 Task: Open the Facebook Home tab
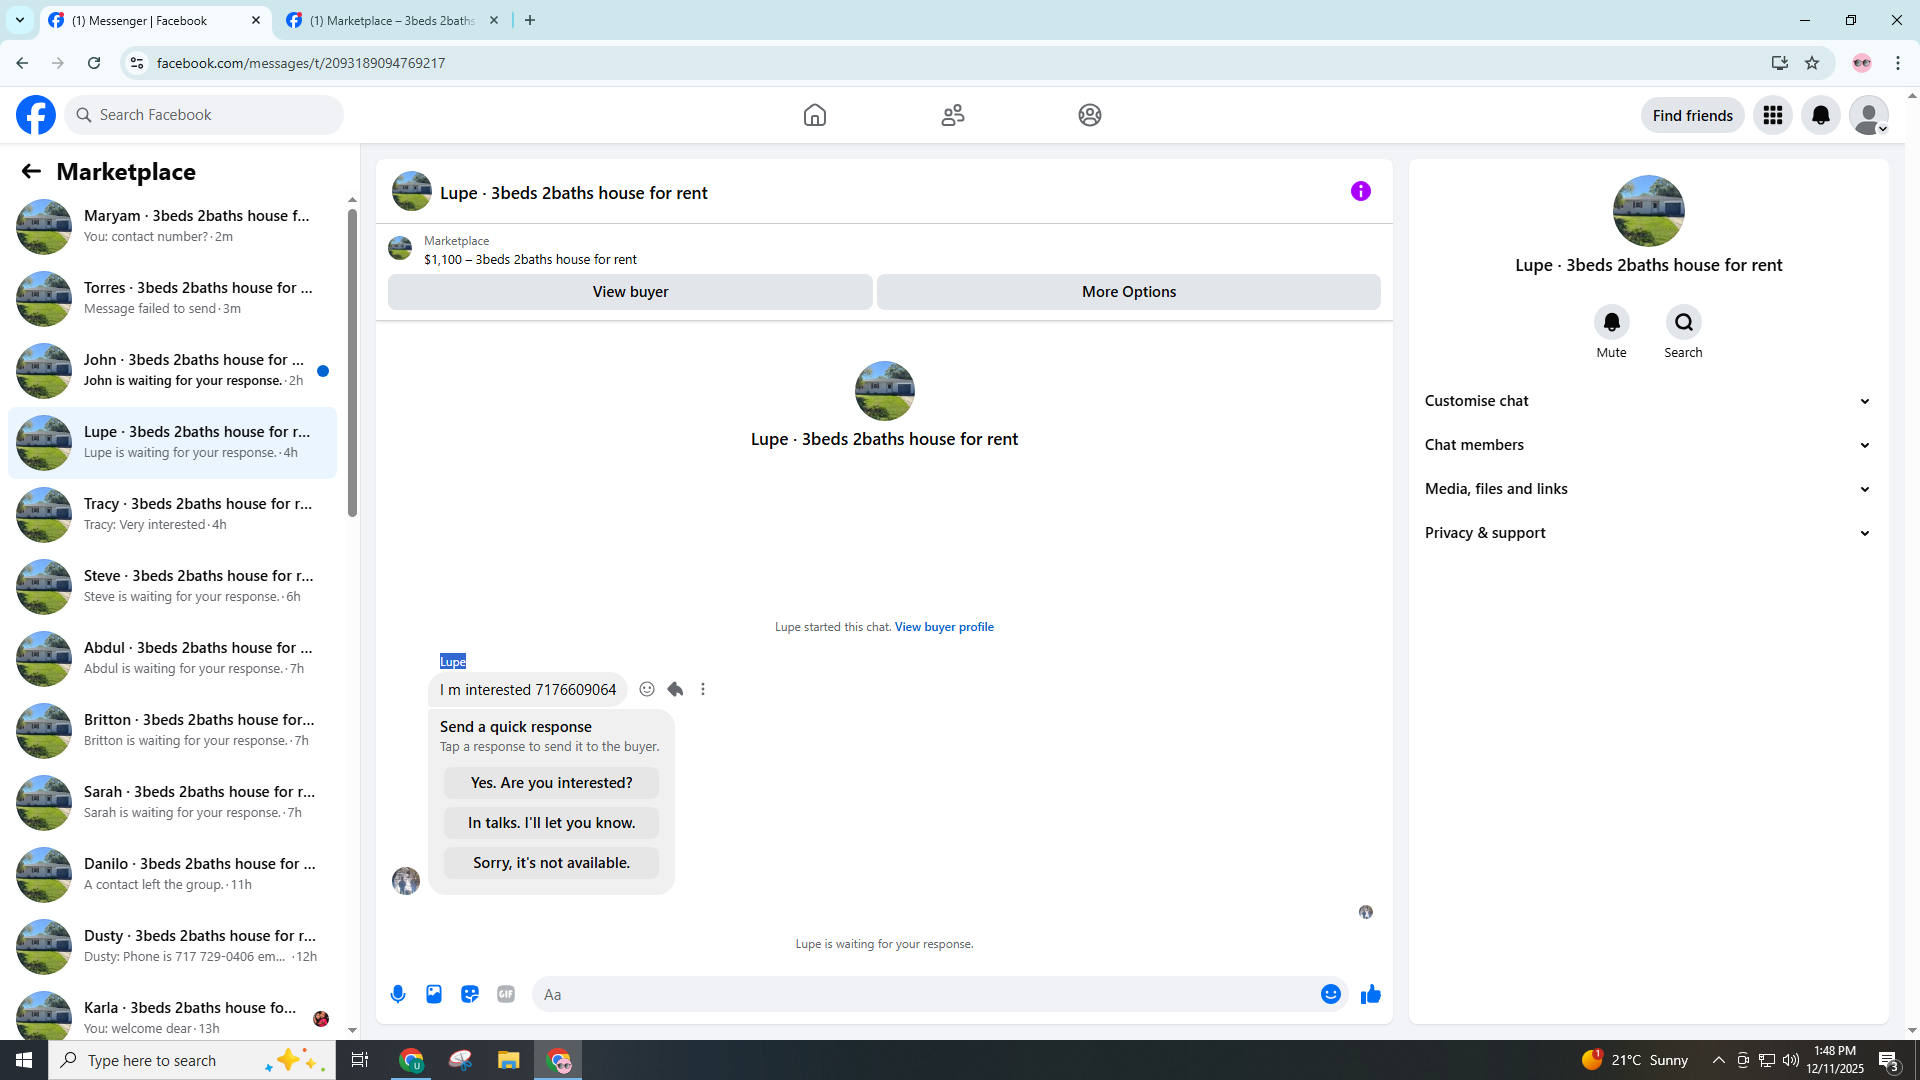tap(814, 115)
